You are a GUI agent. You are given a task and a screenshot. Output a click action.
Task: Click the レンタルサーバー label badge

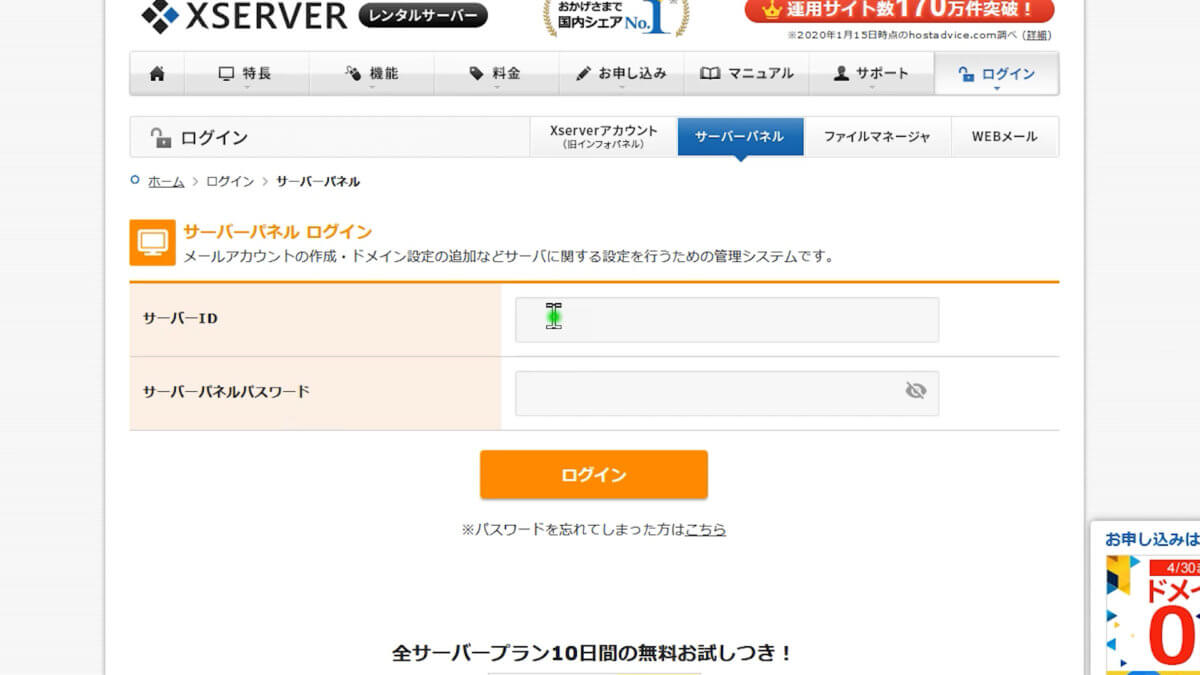(x=423, y=15)
